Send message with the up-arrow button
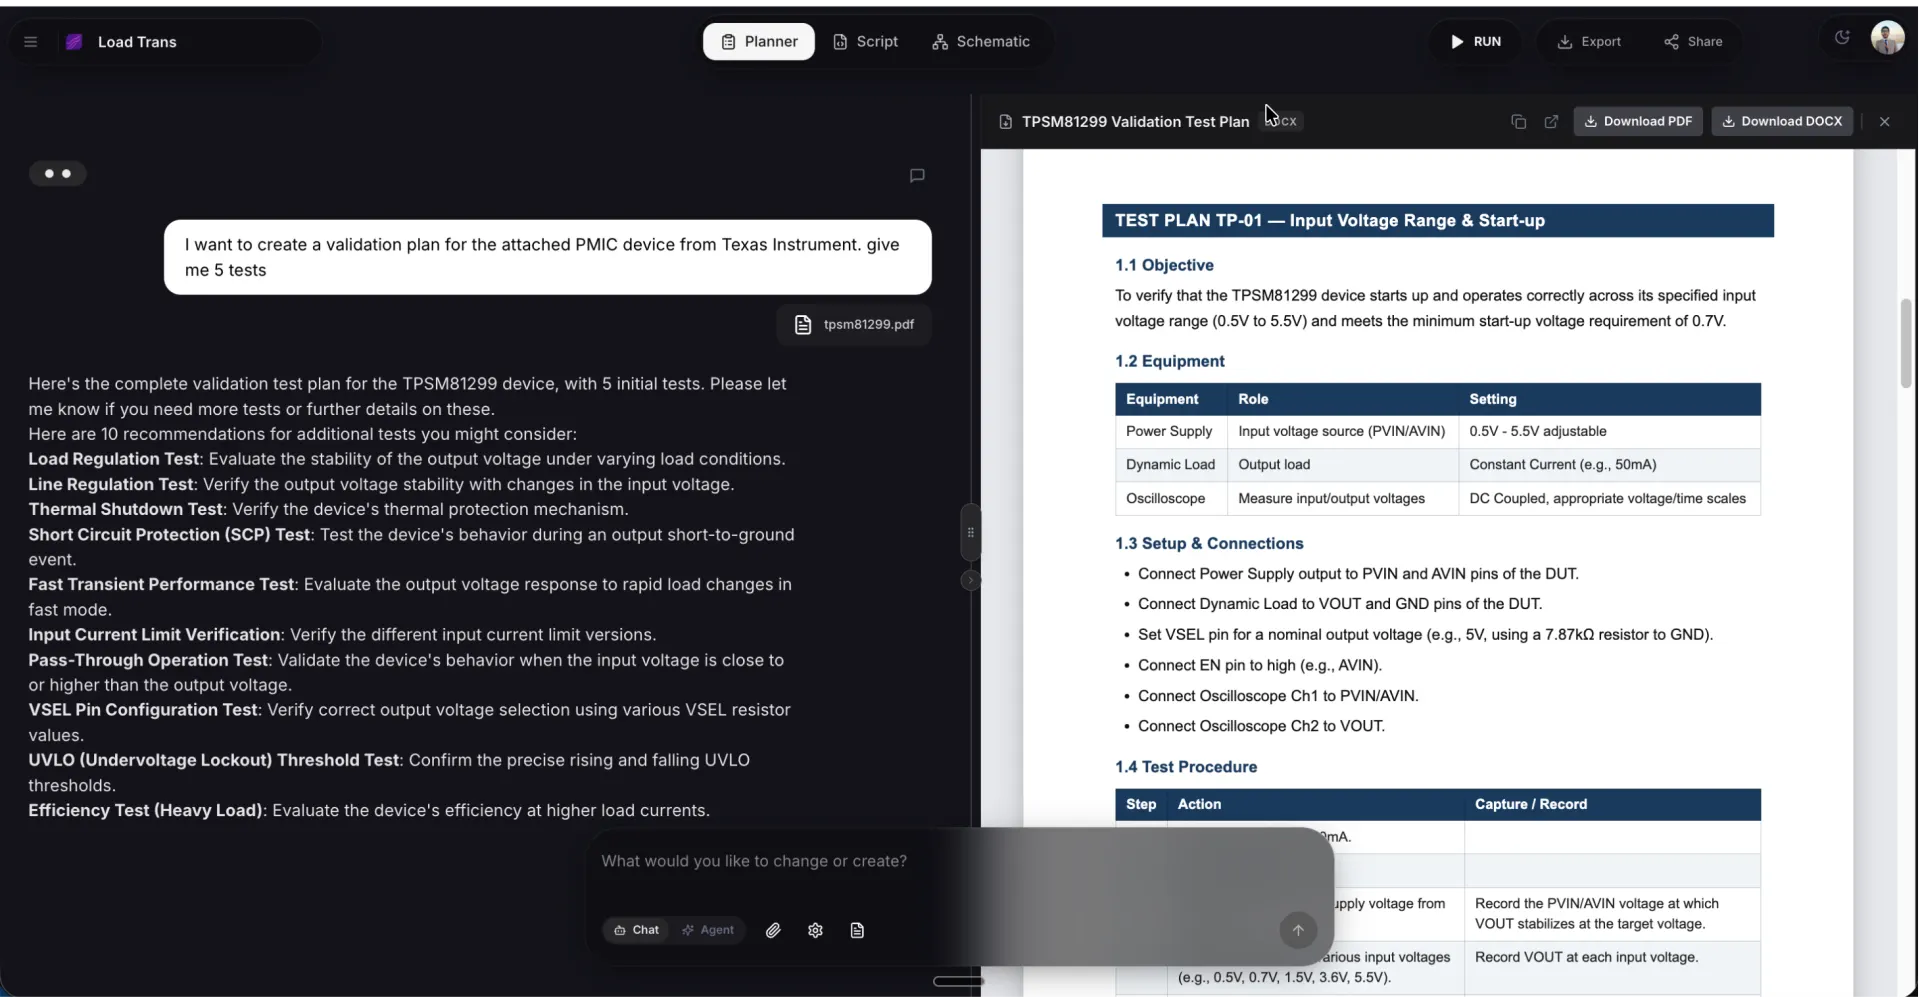This screenshot has height=997, width=1920. (1298, 930)
